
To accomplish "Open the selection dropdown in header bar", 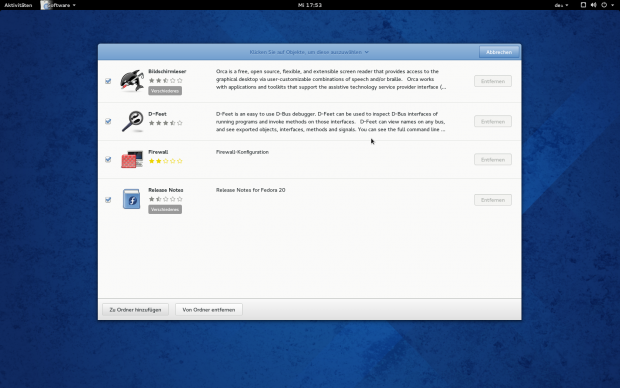I will [x=309, y=52].
